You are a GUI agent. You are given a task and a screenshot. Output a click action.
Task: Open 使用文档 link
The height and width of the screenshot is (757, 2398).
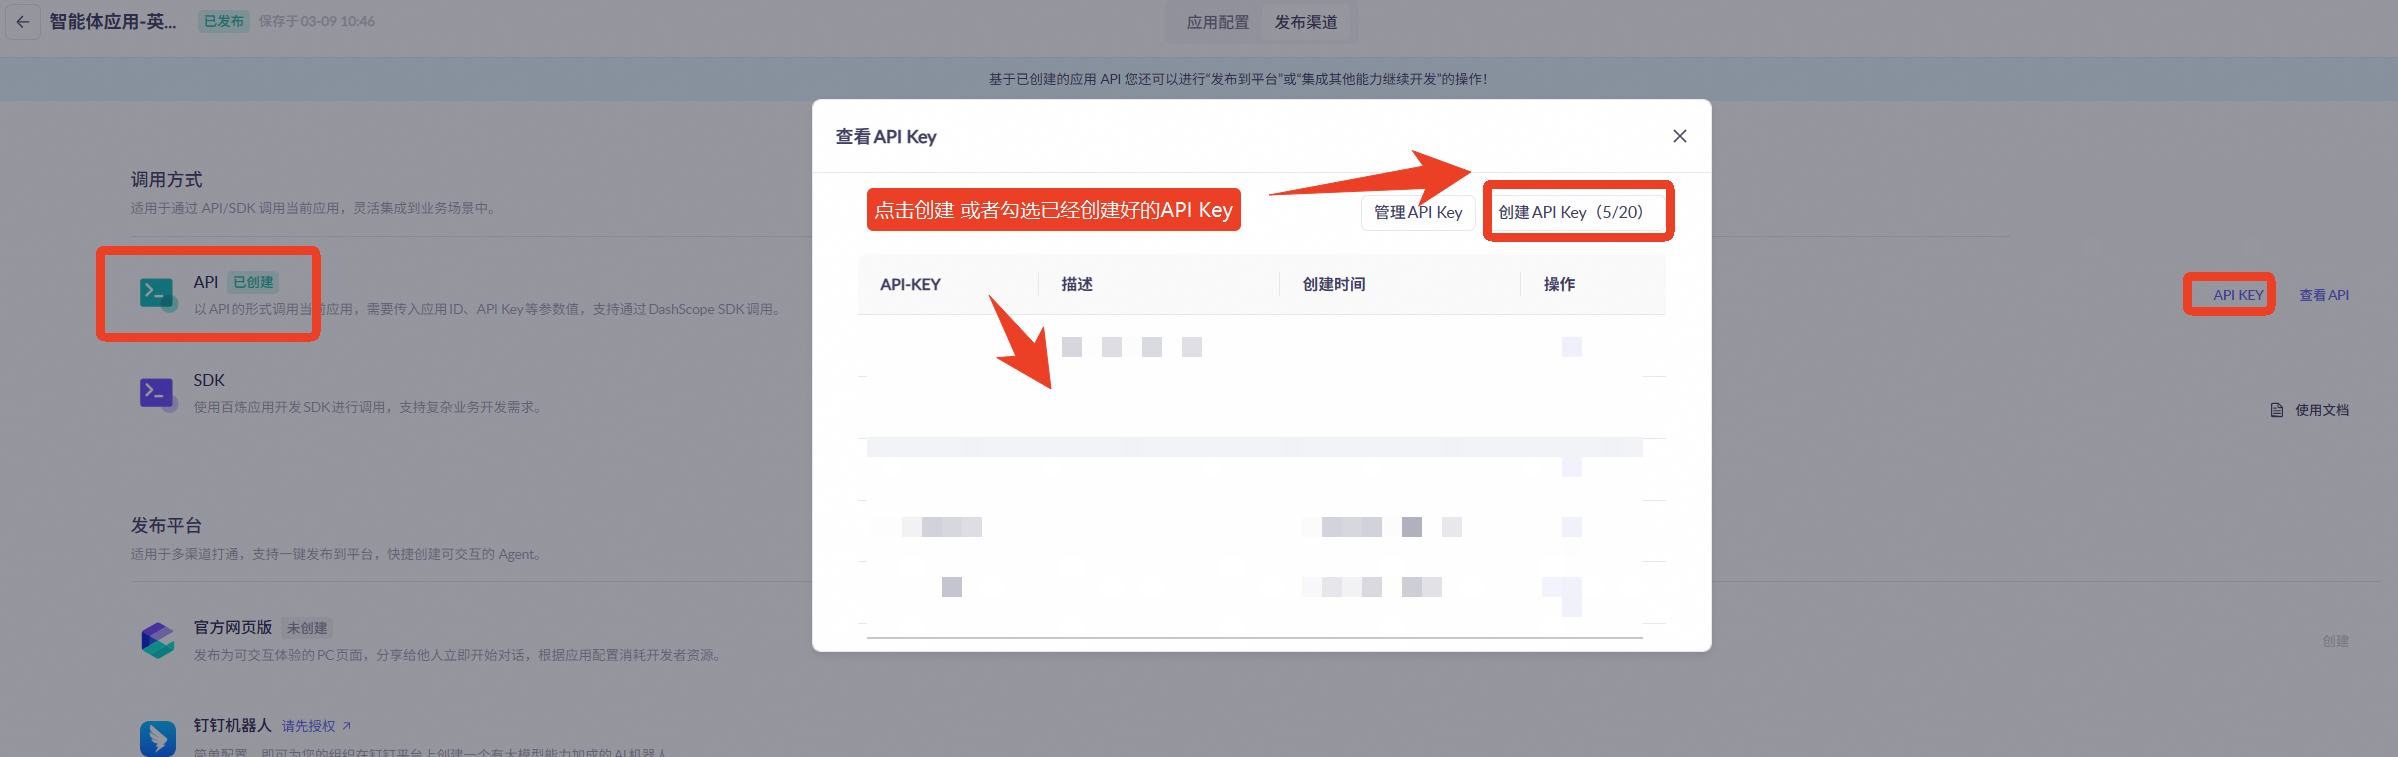[2321, 410]
